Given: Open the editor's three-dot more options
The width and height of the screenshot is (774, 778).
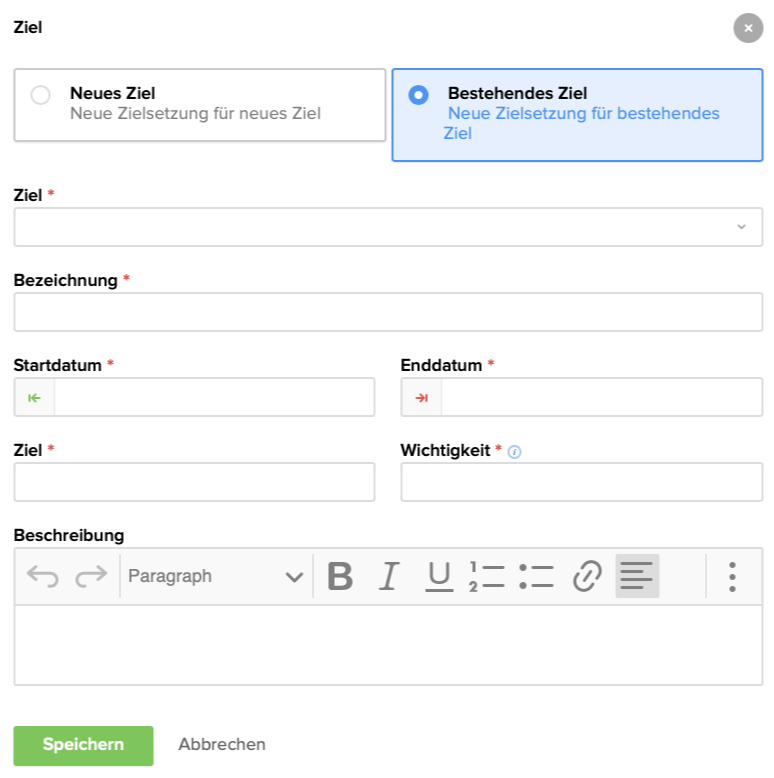Looking at the screenshot, I should pos(732,576).
